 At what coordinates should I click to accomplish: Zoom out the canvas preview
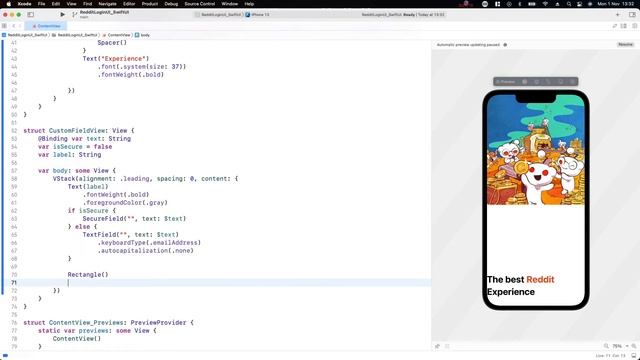click(606, 346)
